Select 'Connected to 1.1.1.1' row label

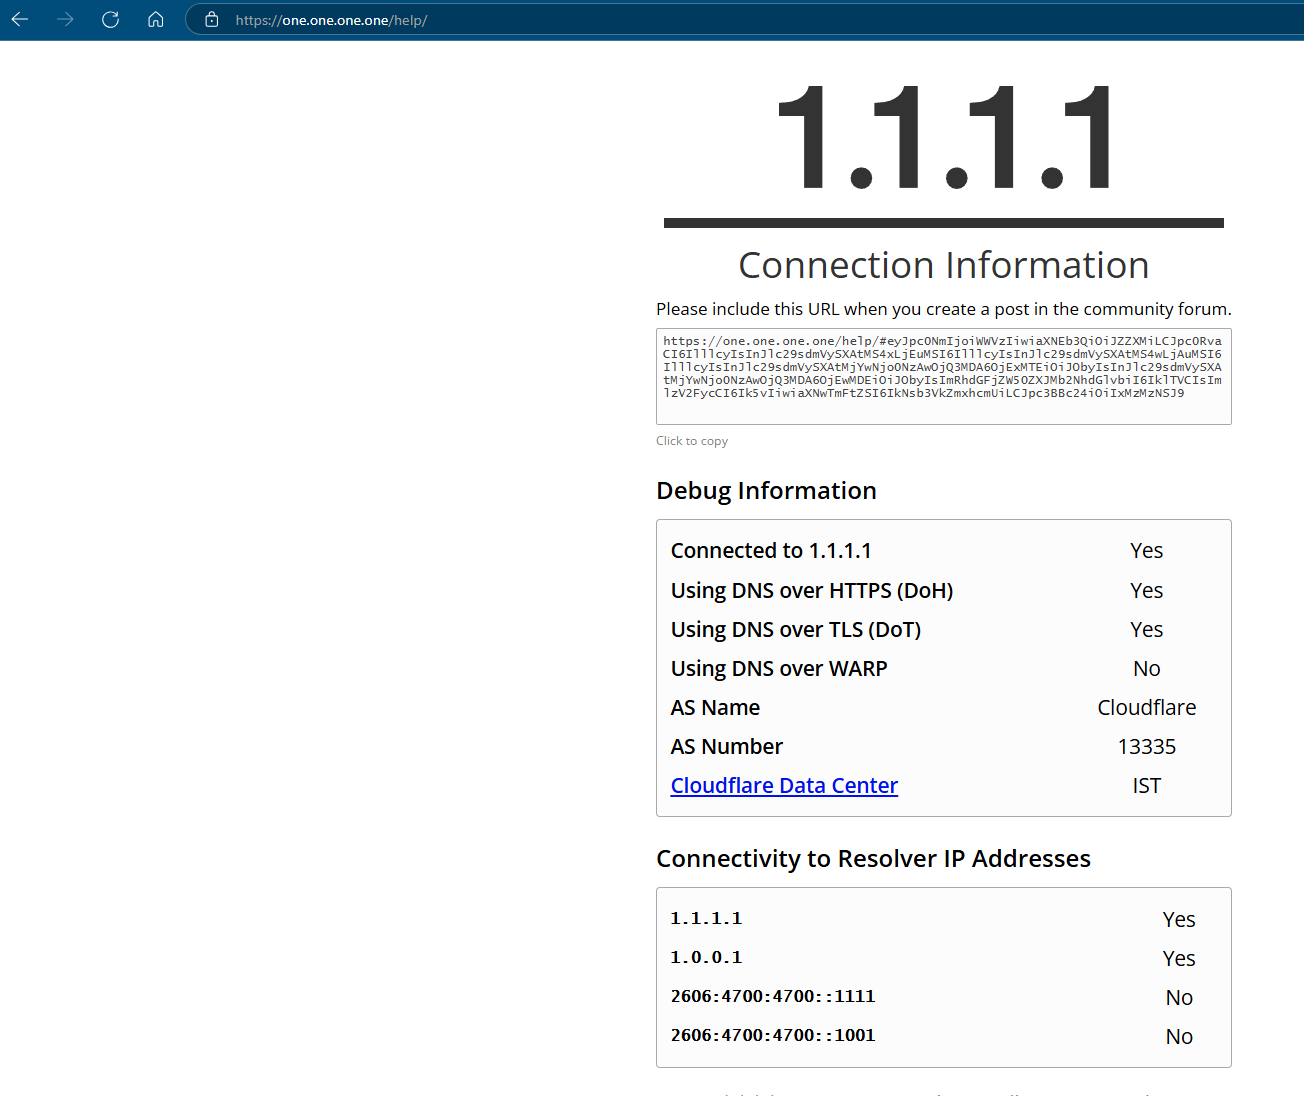771,551
